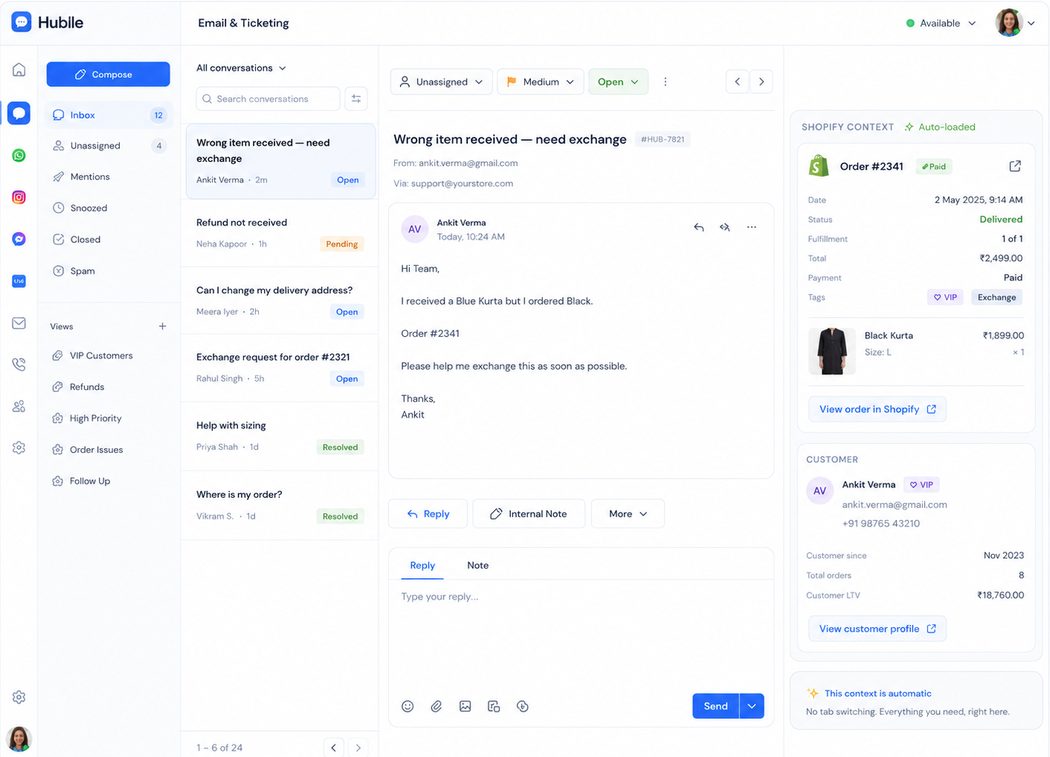Expand the More actions dropdown
This screenshot has width=1050, height=757.
tap(627, 514)
